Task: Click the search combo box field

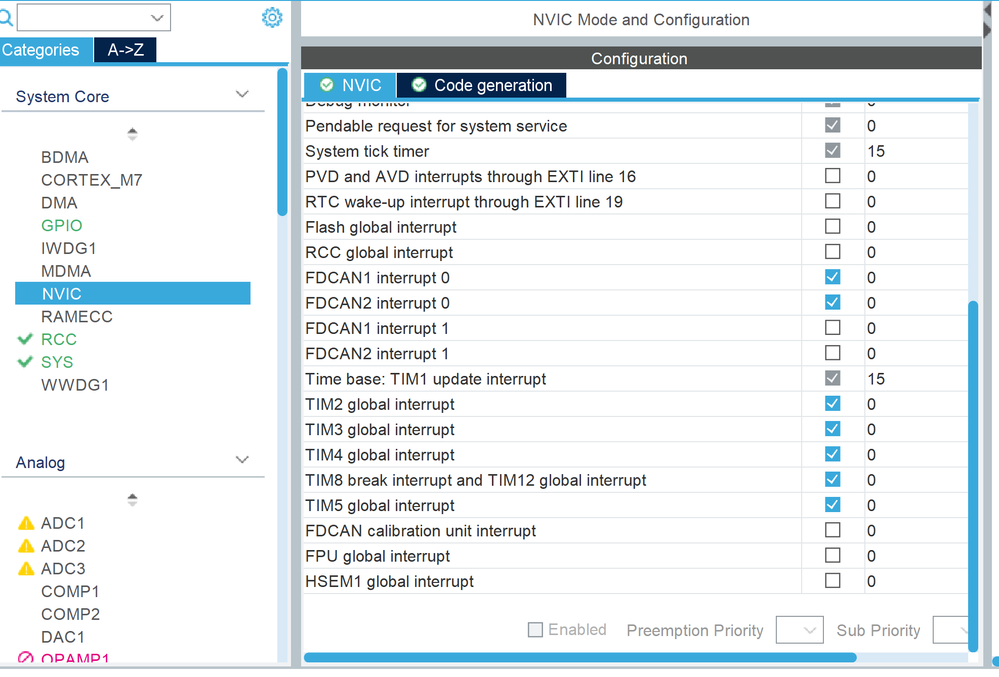Action: [84, 17]
